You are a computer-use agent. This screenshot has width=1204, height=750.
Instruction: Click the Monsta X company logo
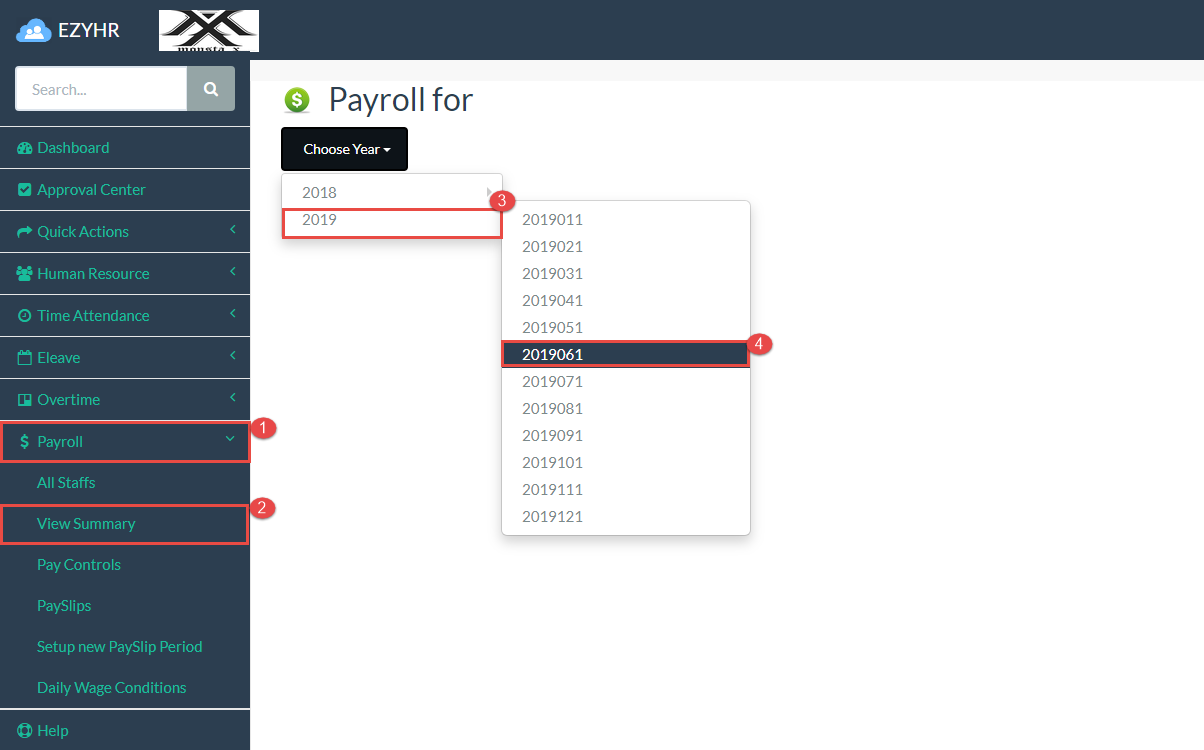pos(209,31)
